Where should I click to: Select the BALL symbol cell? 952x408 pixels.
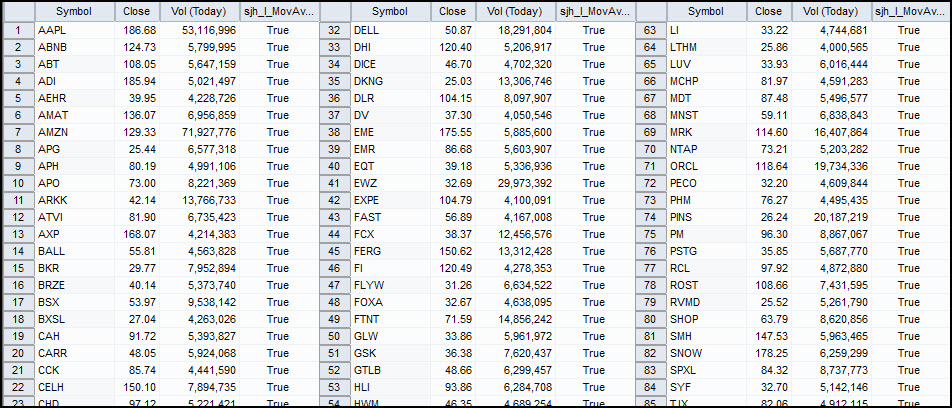coord(75,251)
